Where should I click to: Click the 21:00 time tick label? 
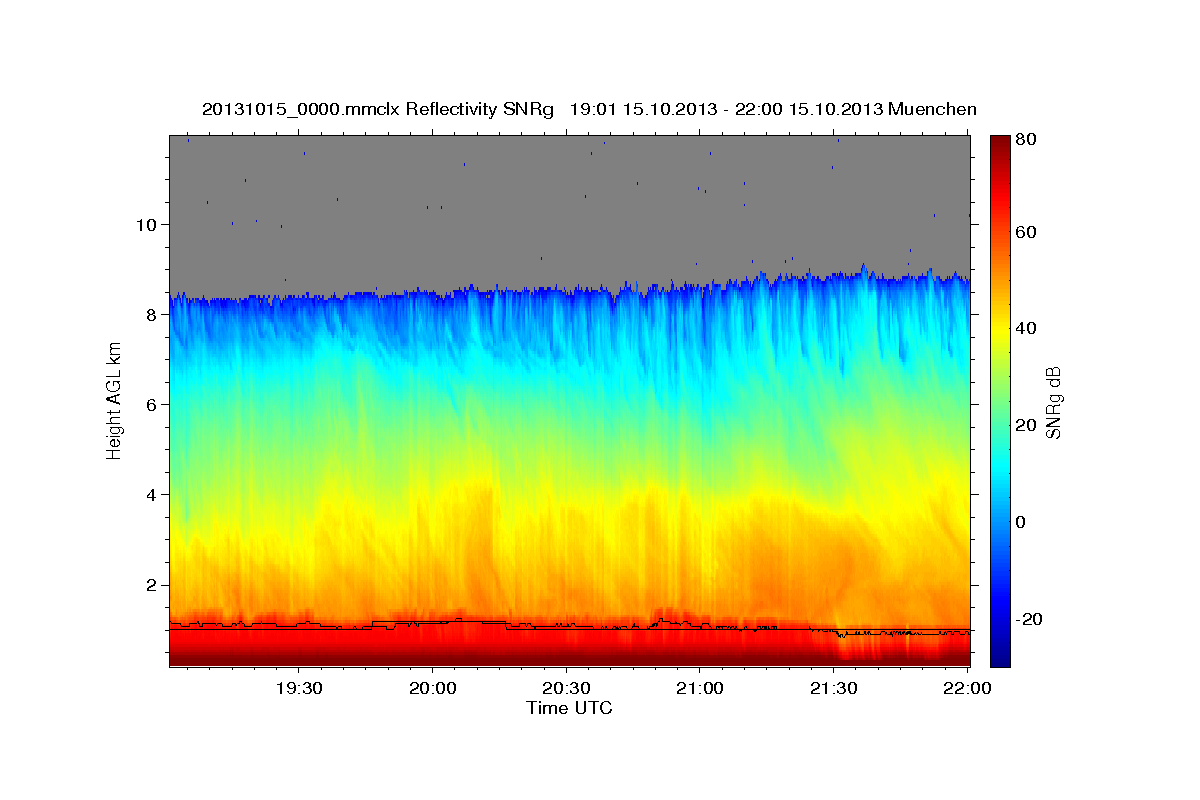click(699, 689)
